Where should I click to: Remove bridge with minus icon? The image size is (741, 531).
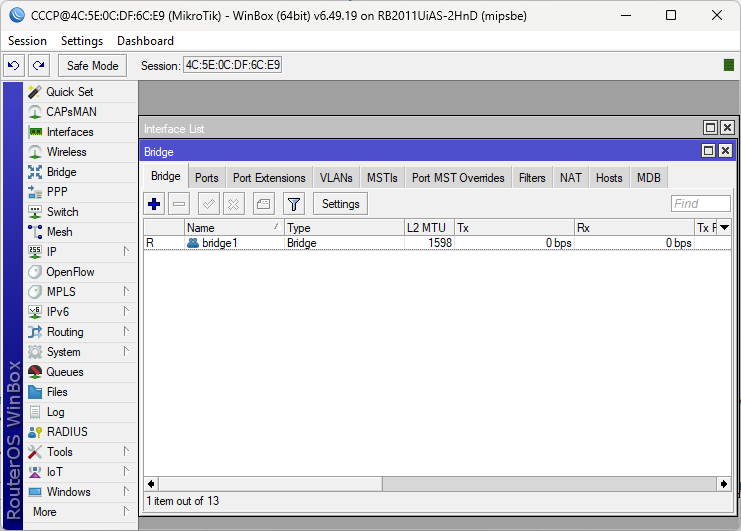pyautogui.click(x=179, y=204)
